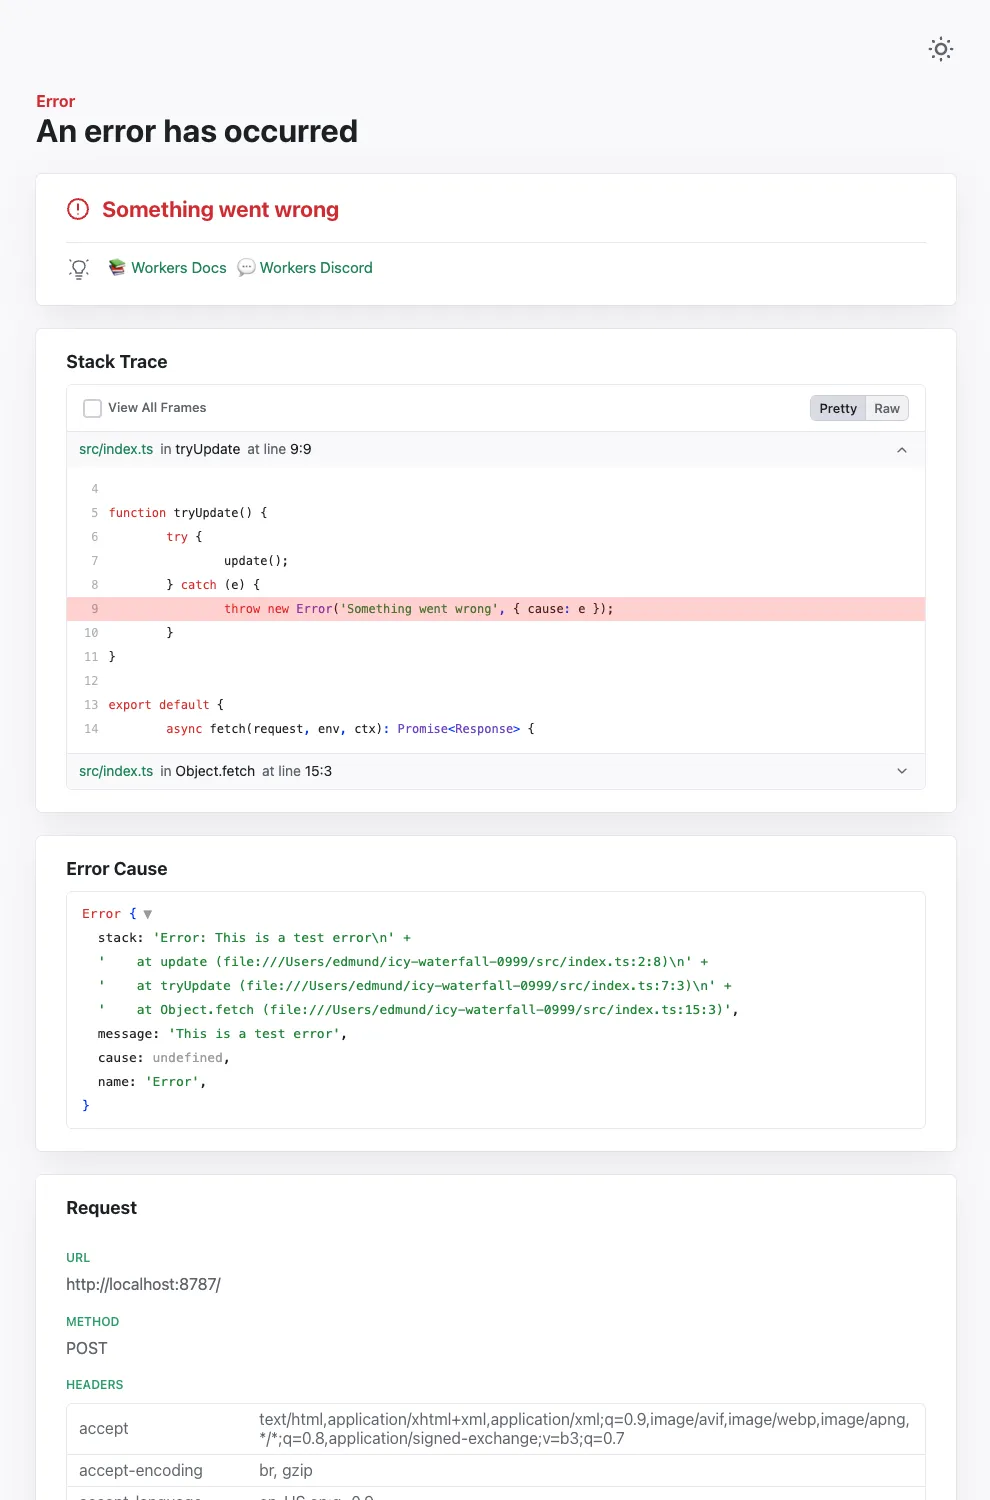The width and height of the screenshot is (990, 1500).
Task: Toggle the light/dark theme sun icon
Action: [940, 49]
